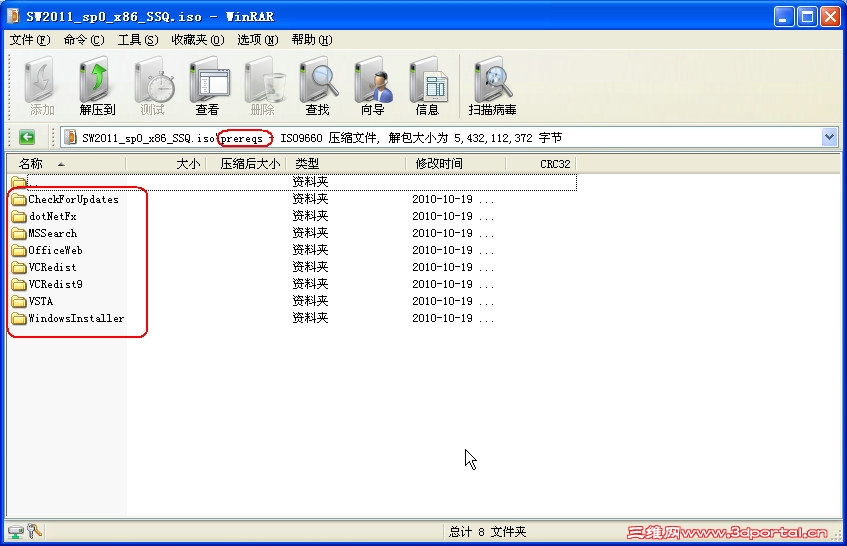Click the Delete (删除) toolbar icon
Image resolution: width=847 pixels, height=546 pixels.
click(x=263, y=86)
